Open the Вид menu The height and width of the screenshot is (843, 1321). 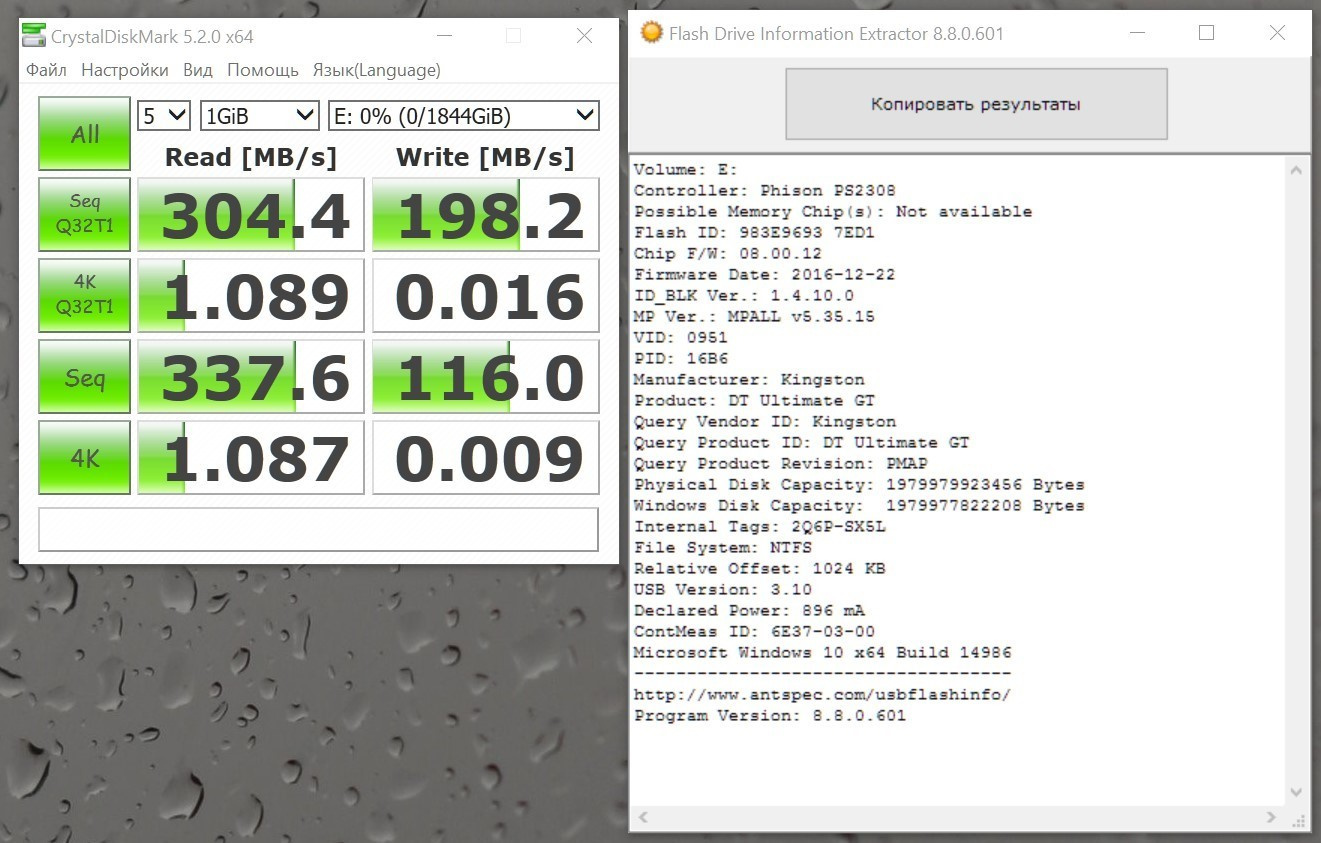coord(197,70)
